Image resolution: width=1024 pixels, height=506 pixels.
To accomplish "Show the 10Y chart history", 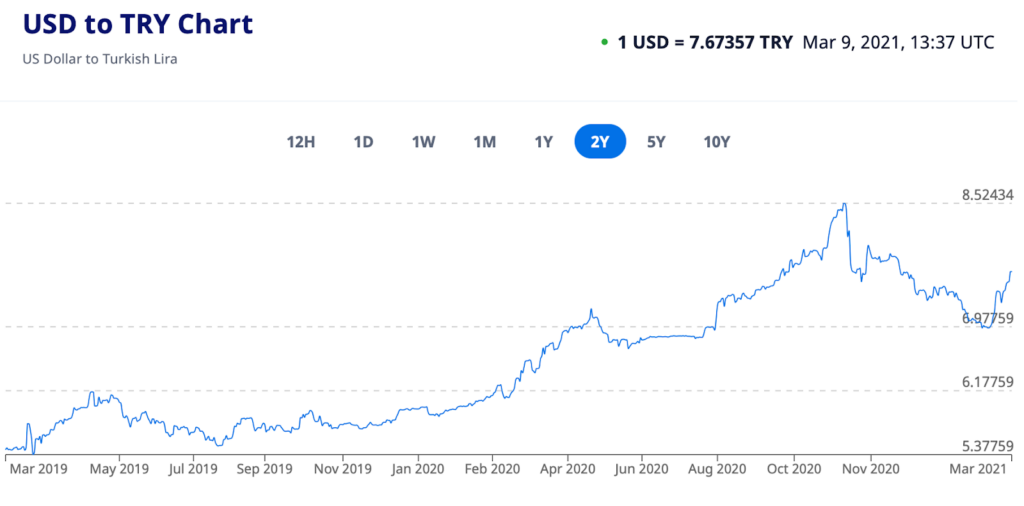I will [716, 142].
